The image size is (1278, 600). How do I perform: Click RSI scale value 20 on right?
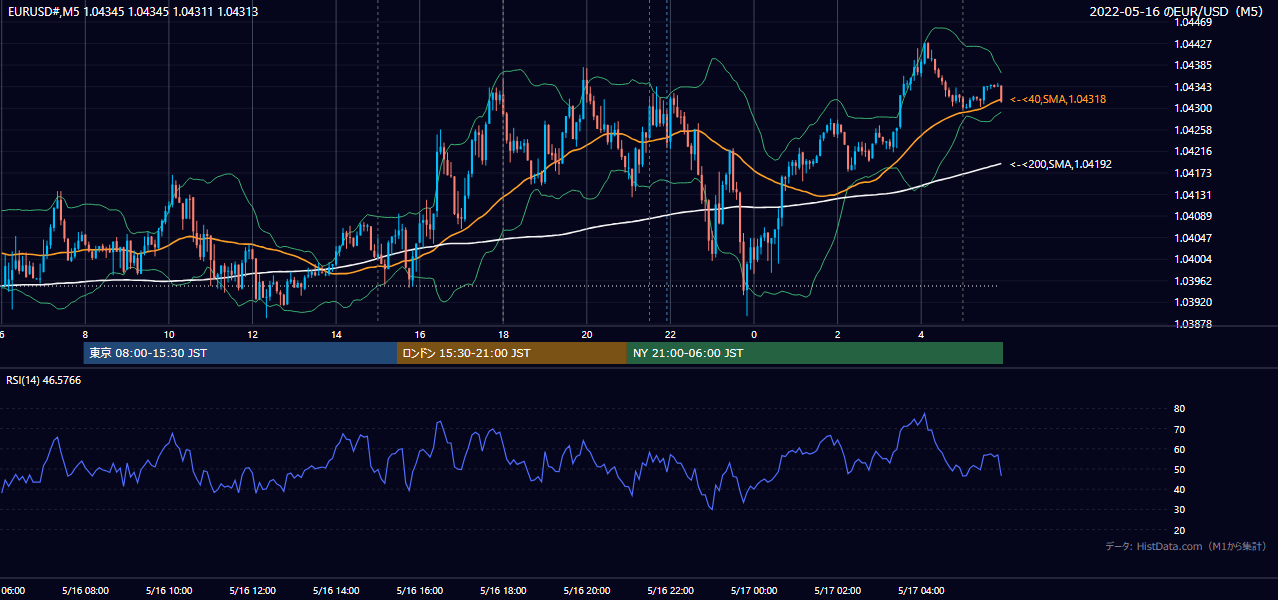[1179, 530]
